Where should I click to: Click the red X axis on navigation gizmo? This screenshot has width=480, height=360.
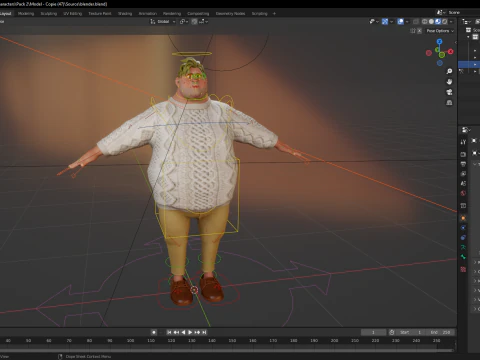click(x=451, y=52)
